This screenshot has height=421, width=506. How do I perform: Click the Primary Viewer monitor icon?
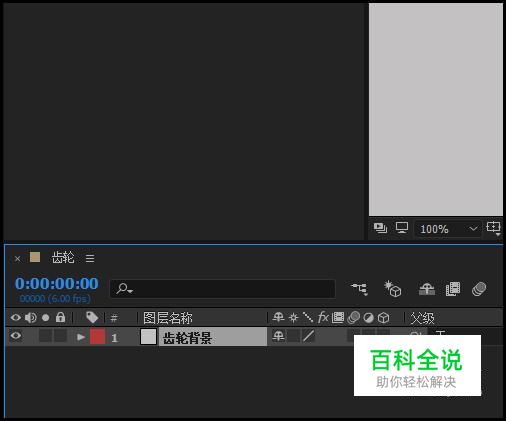tap(402, 228)
